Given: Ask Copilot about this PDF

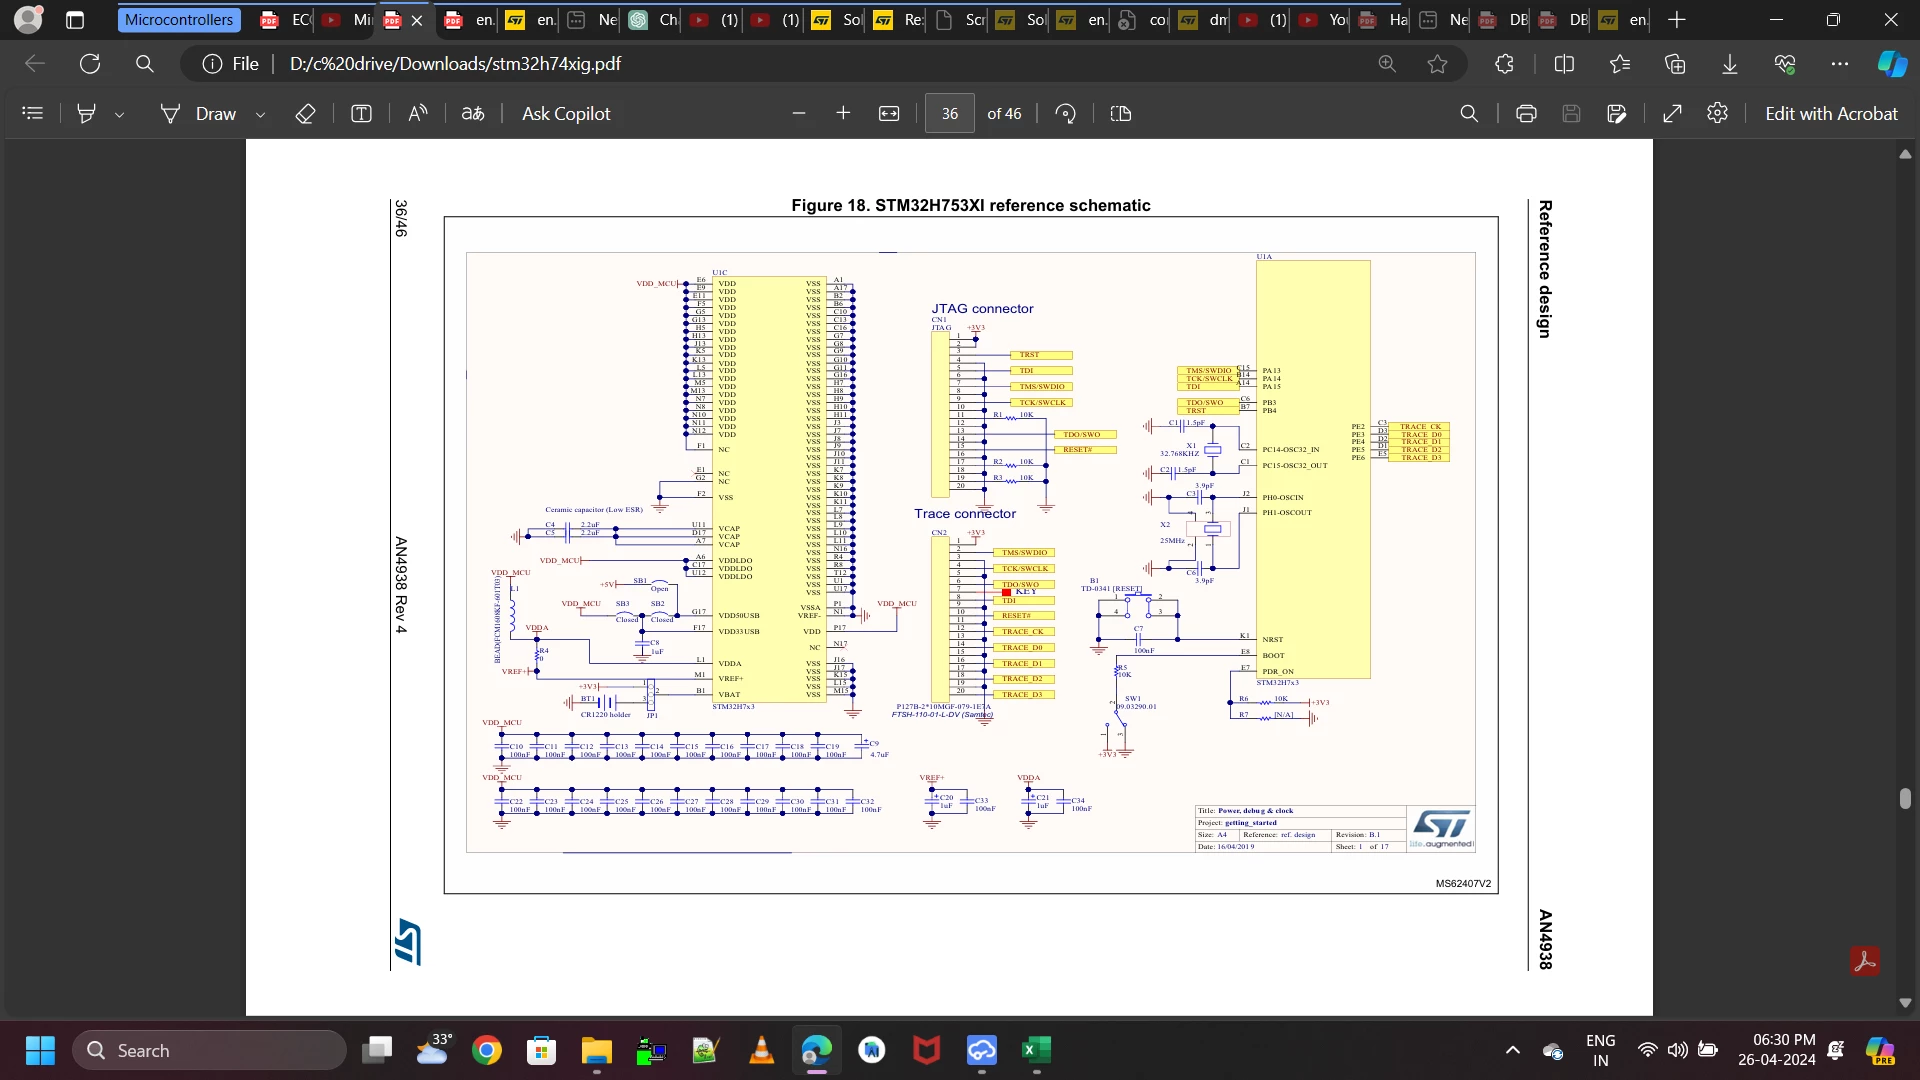Looking at the screenshot, I should 566,114.
